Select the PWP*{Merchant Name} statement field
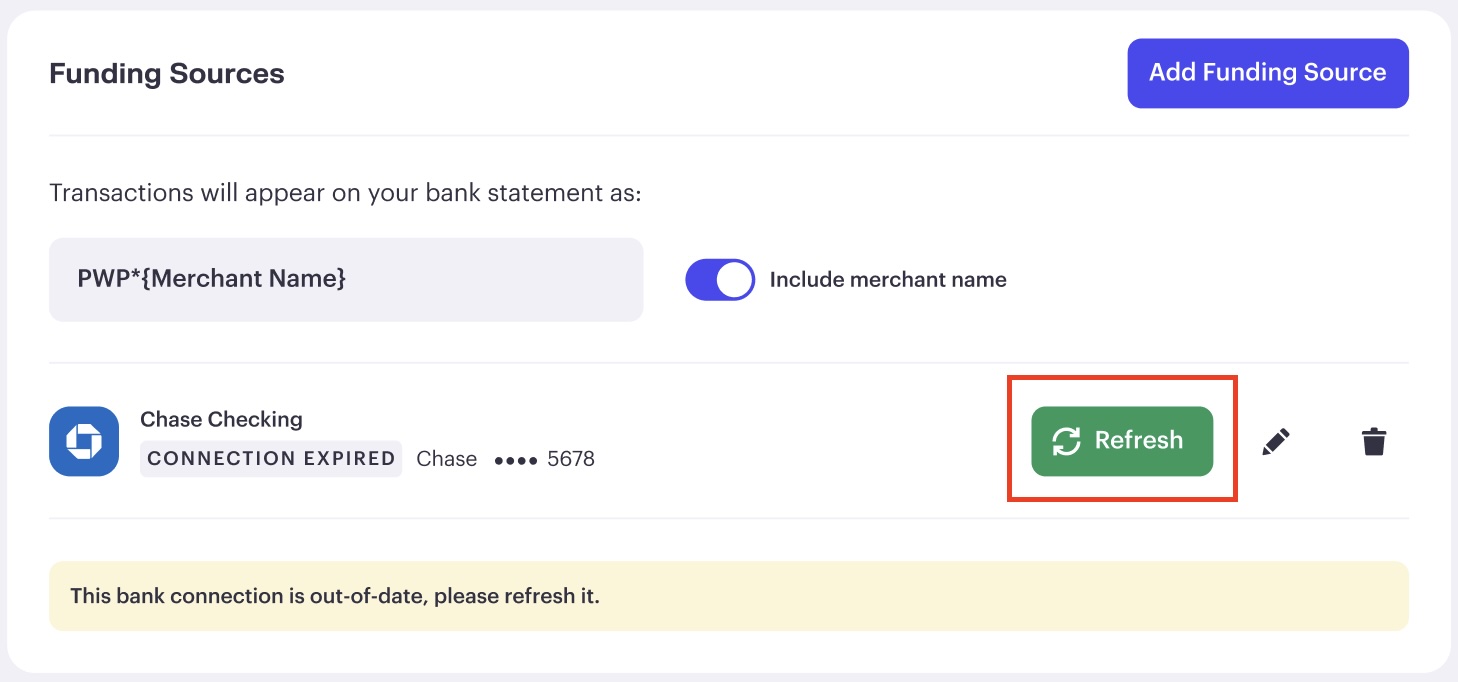The height and width of the screenshot is (682, 1458). coord(346,279)
